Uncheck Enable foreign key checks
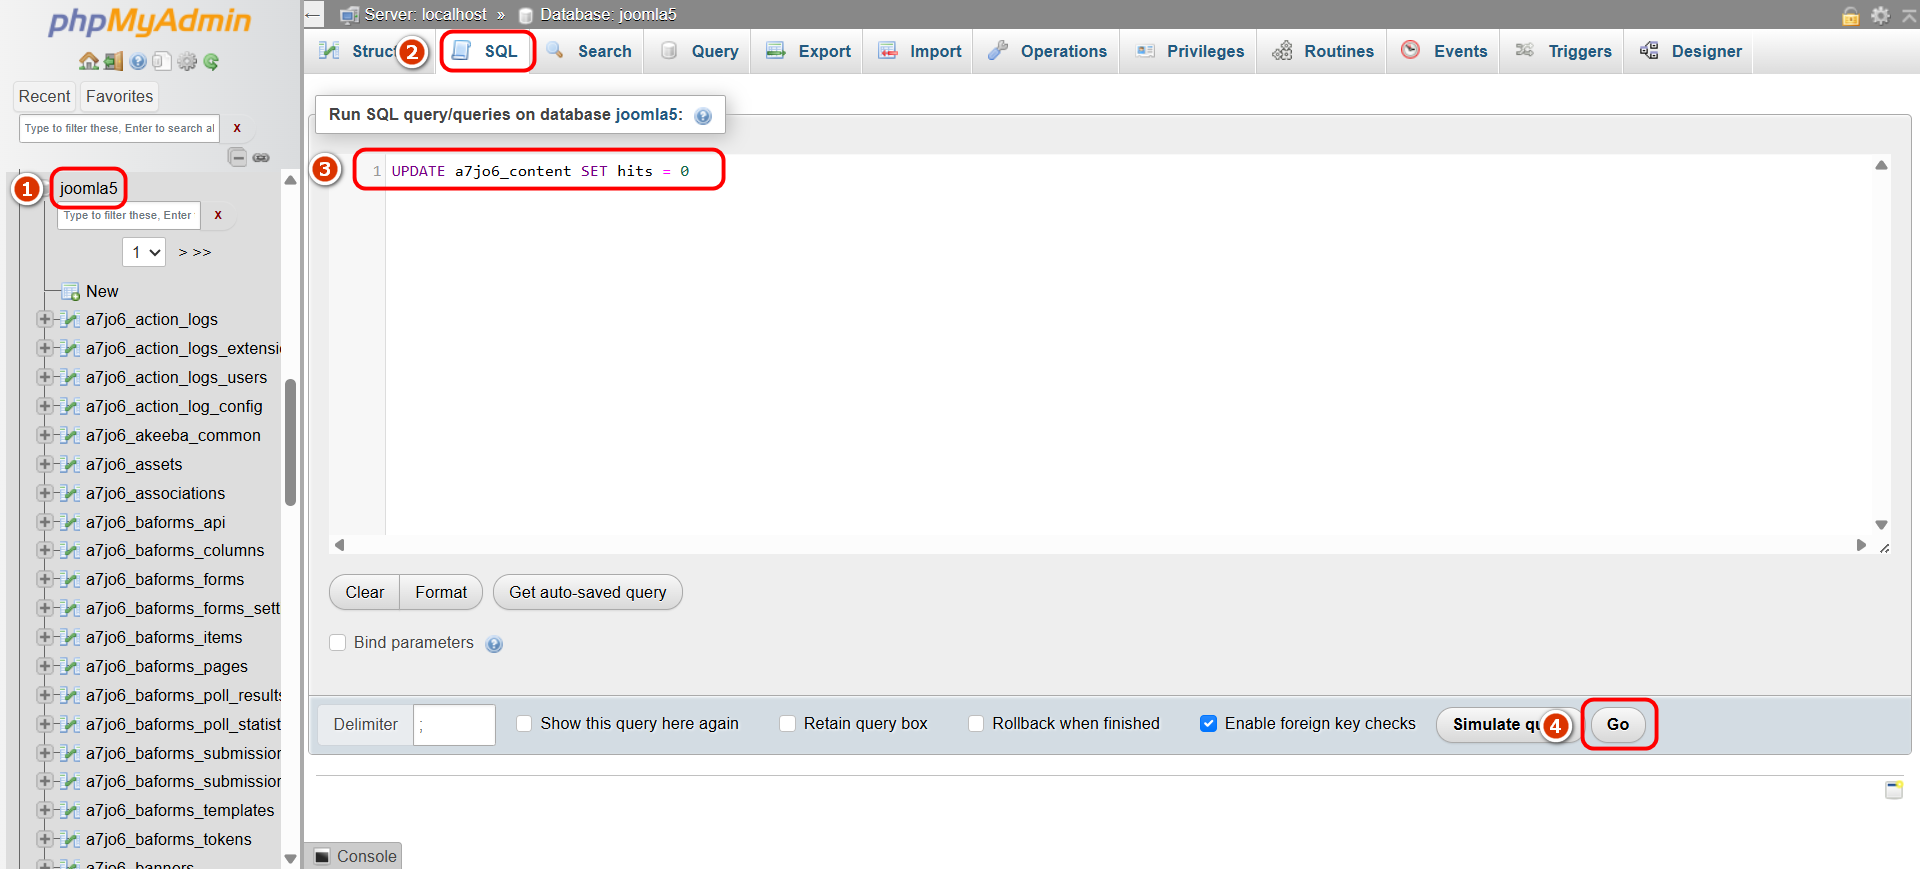The height and width of the screenshot is (869, 1920). pyautogui.click(x=1209, y=723)
